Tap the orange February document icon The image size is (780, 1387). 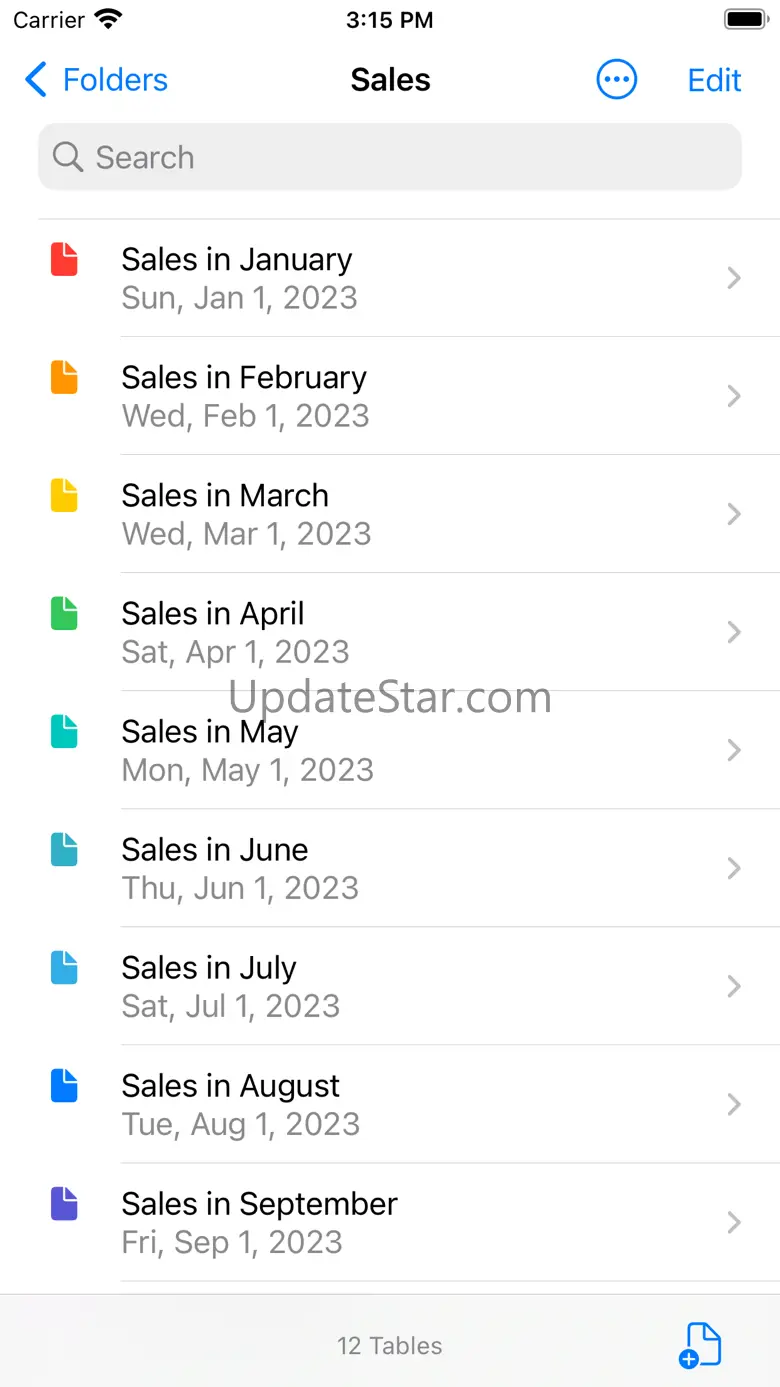[x=64, y=378]
